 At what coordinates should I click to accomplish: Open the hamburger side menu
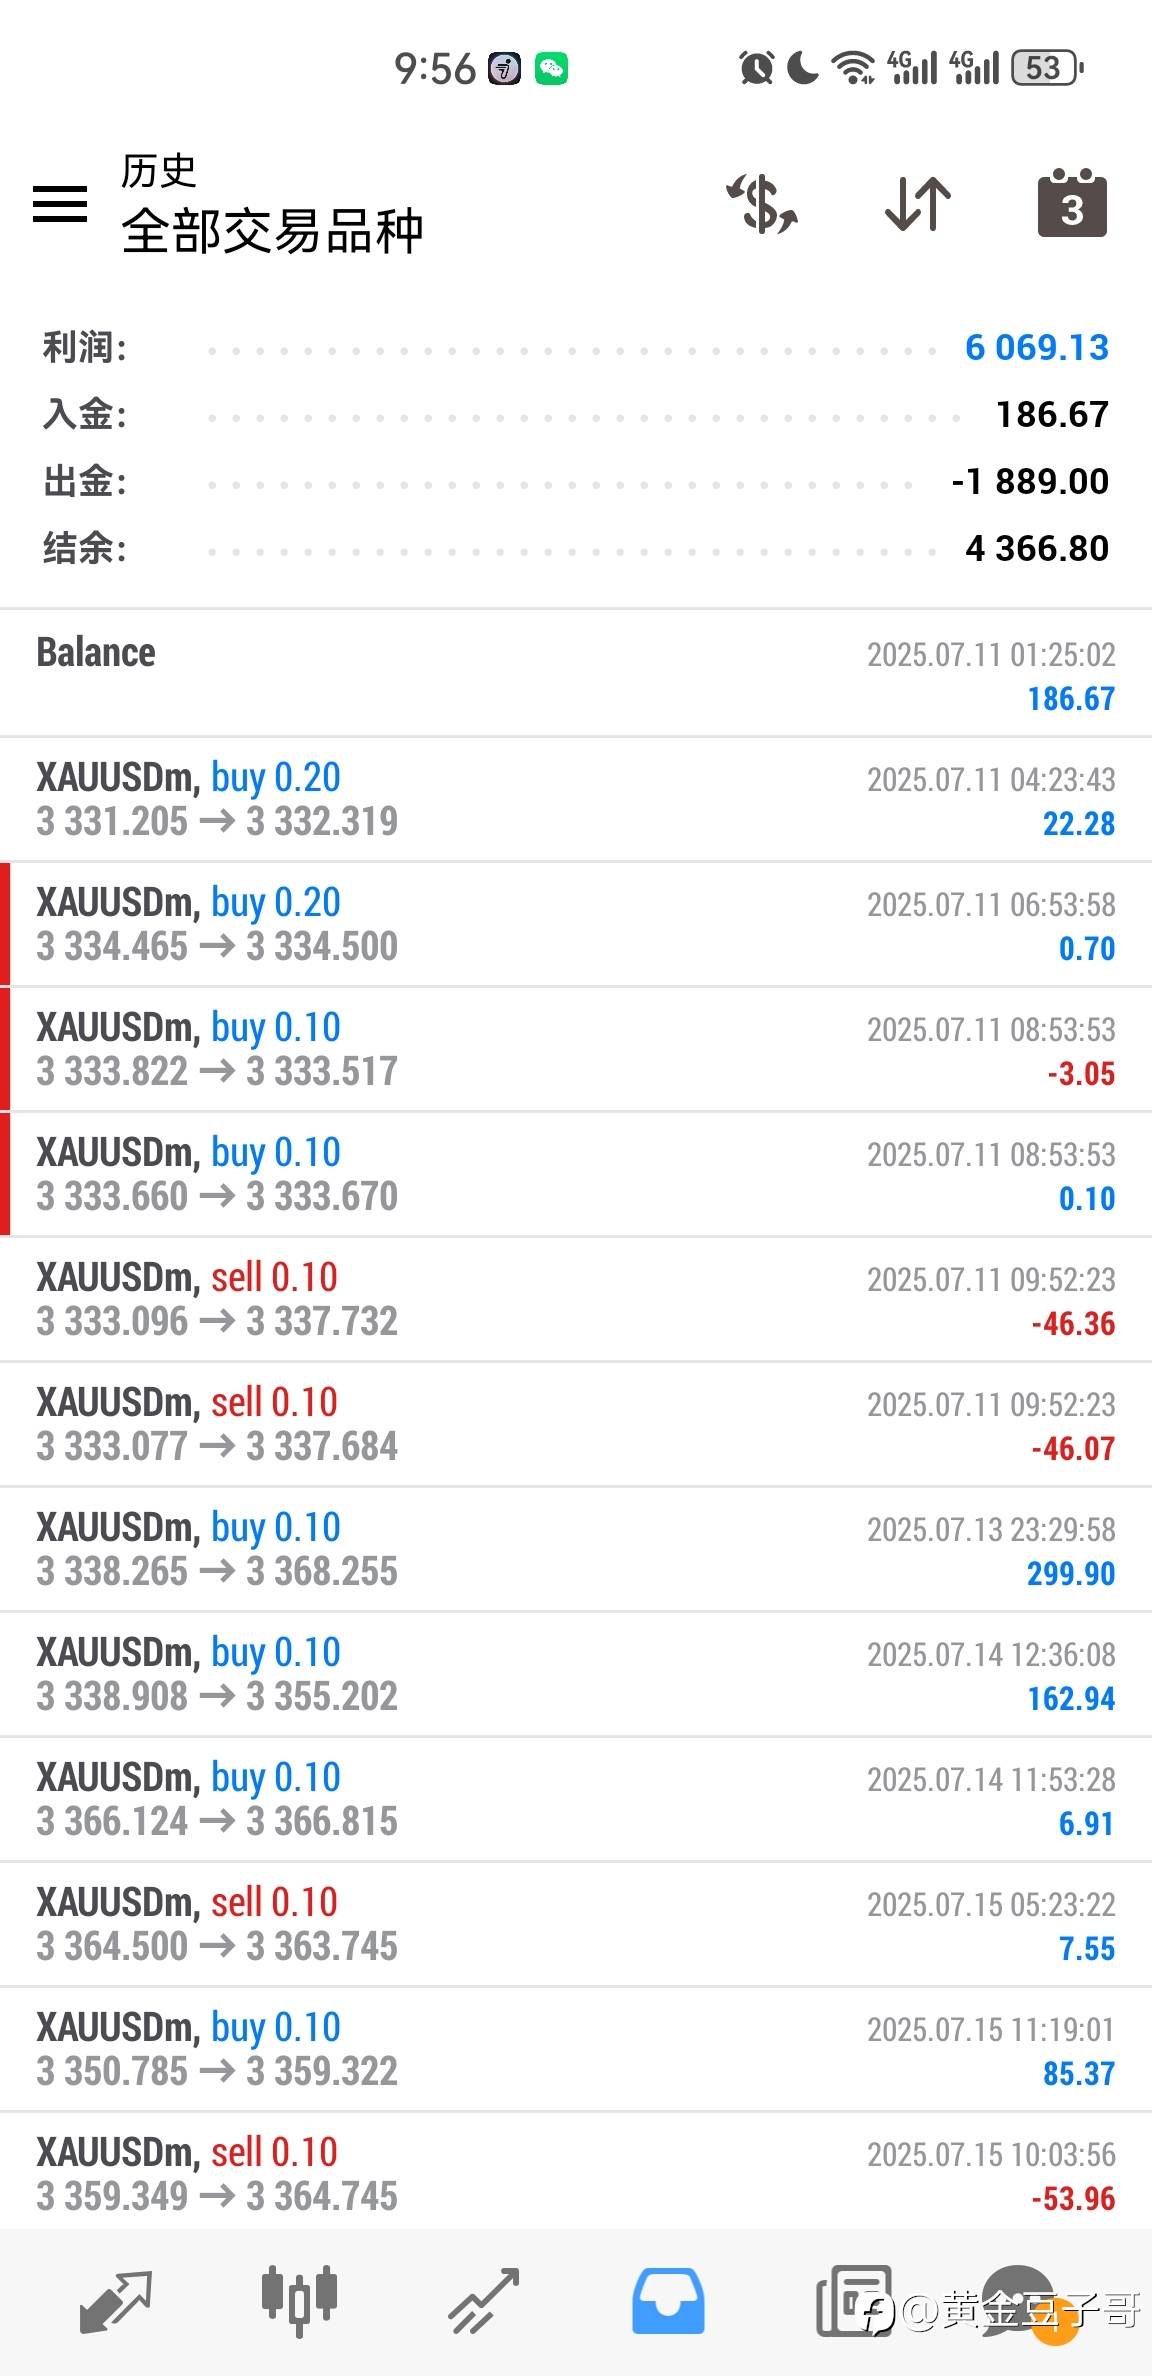click(x=60, y=204)
